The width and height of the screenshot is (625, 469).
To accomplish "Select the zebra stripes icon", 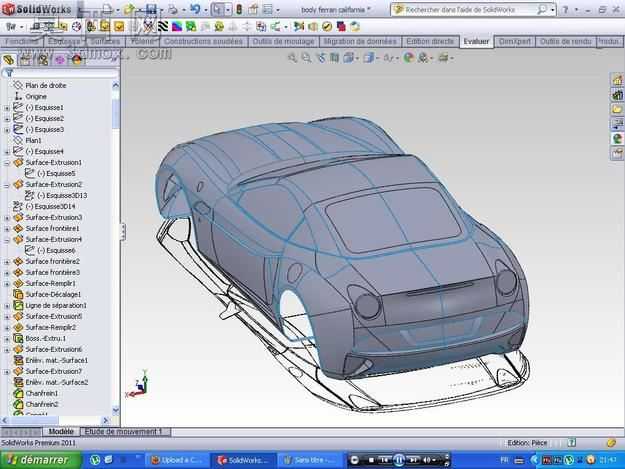I will 163,27.
